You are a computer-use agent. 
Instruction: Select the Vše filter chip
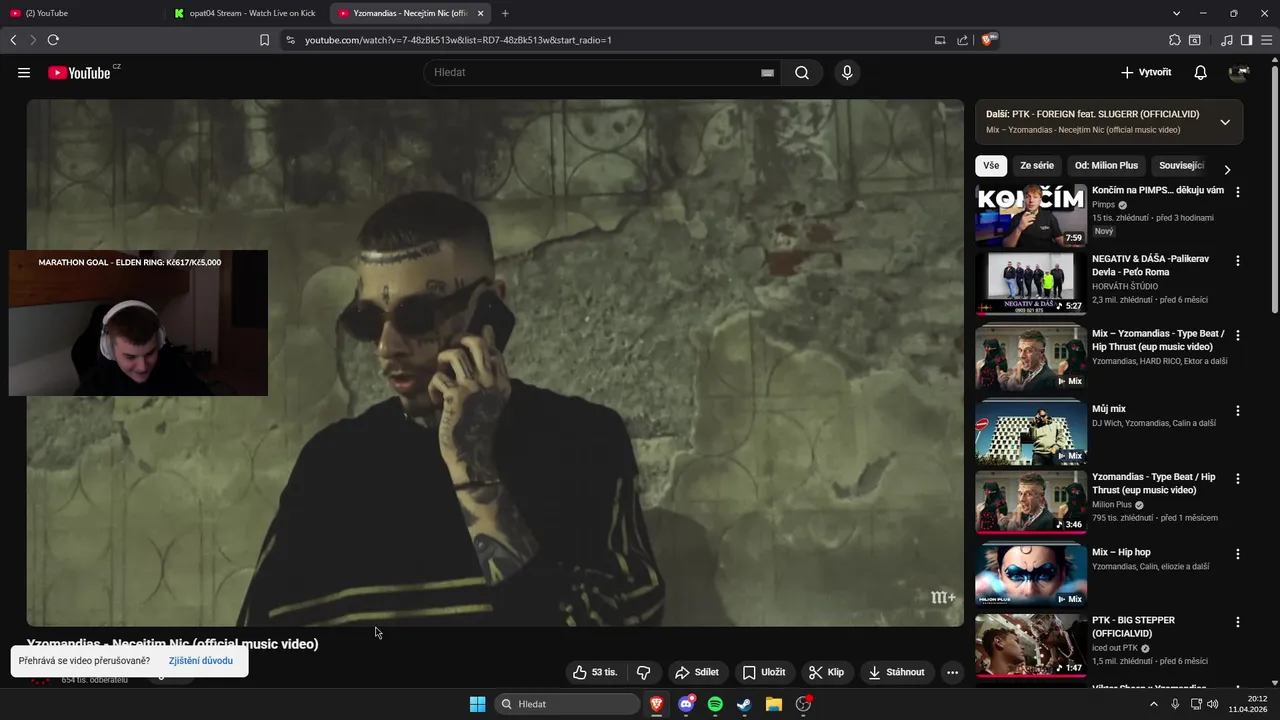[991, 165]
